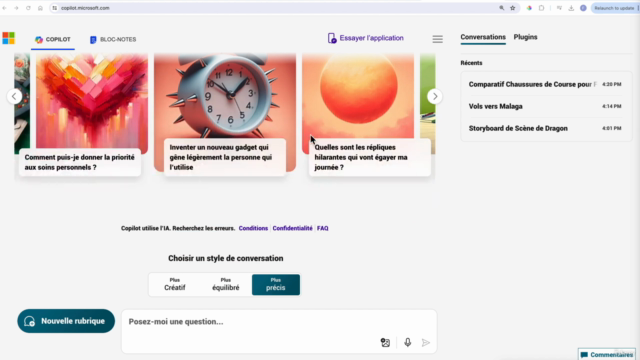
Task: Bookmark this page with the star icon
Action: pyautogui.click(x=513, y=8)
